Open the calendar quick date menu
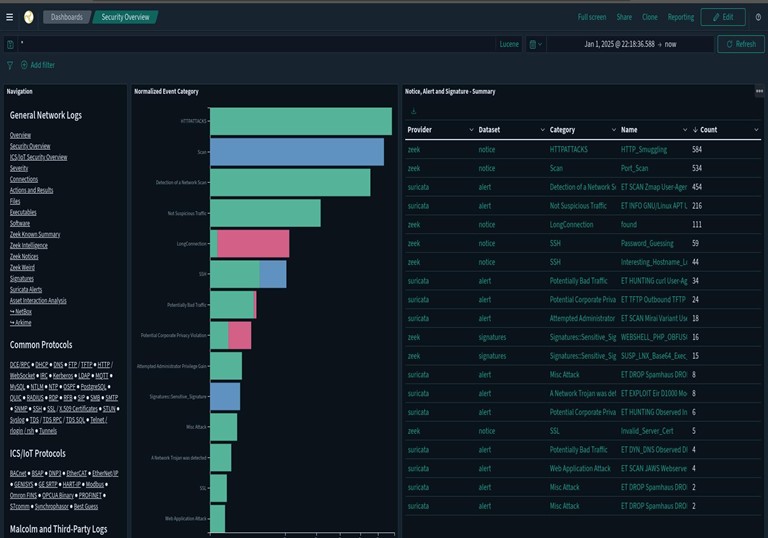Image resolution: width=768 pixels, height=538 pixels. (536, 44)
